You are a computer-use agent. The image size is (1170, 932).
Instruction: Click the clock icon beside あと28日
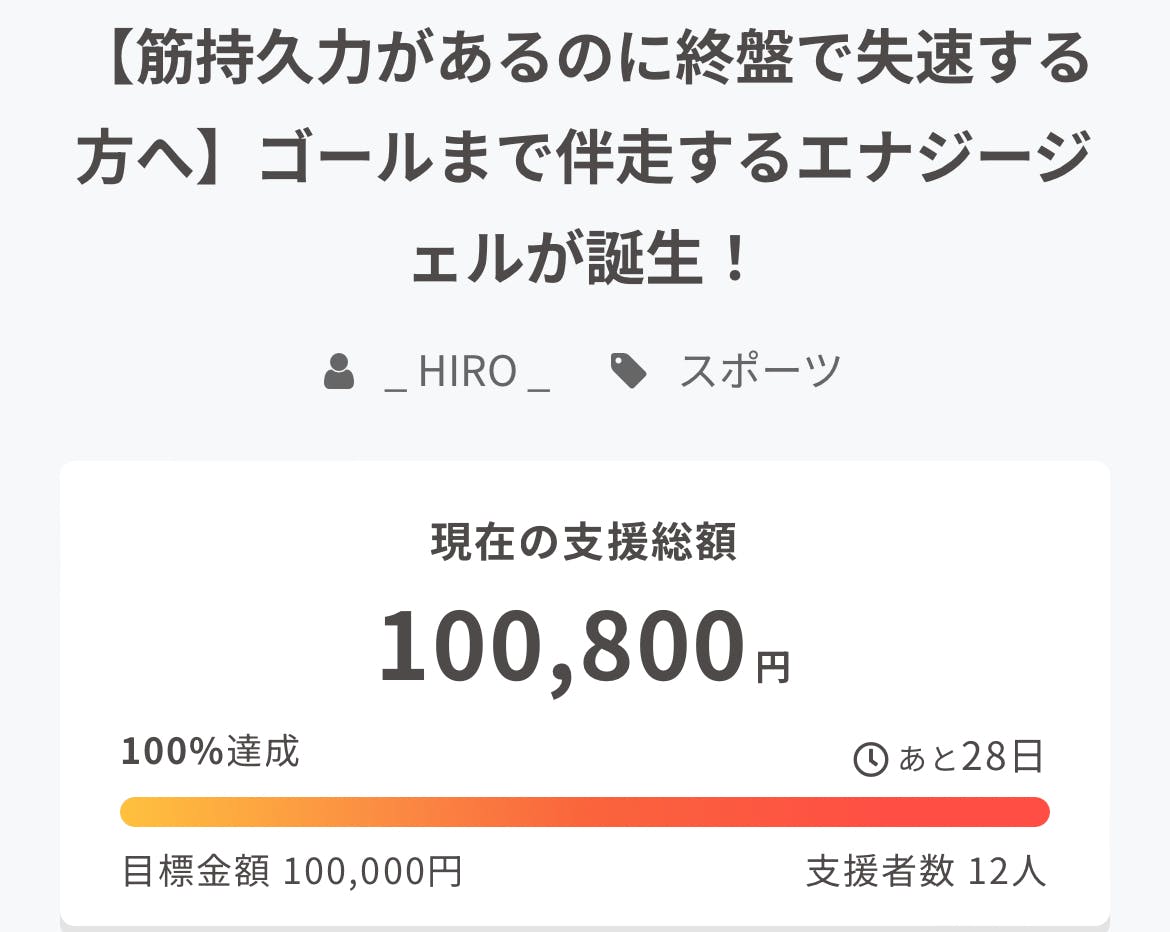(x=870, y=760)
